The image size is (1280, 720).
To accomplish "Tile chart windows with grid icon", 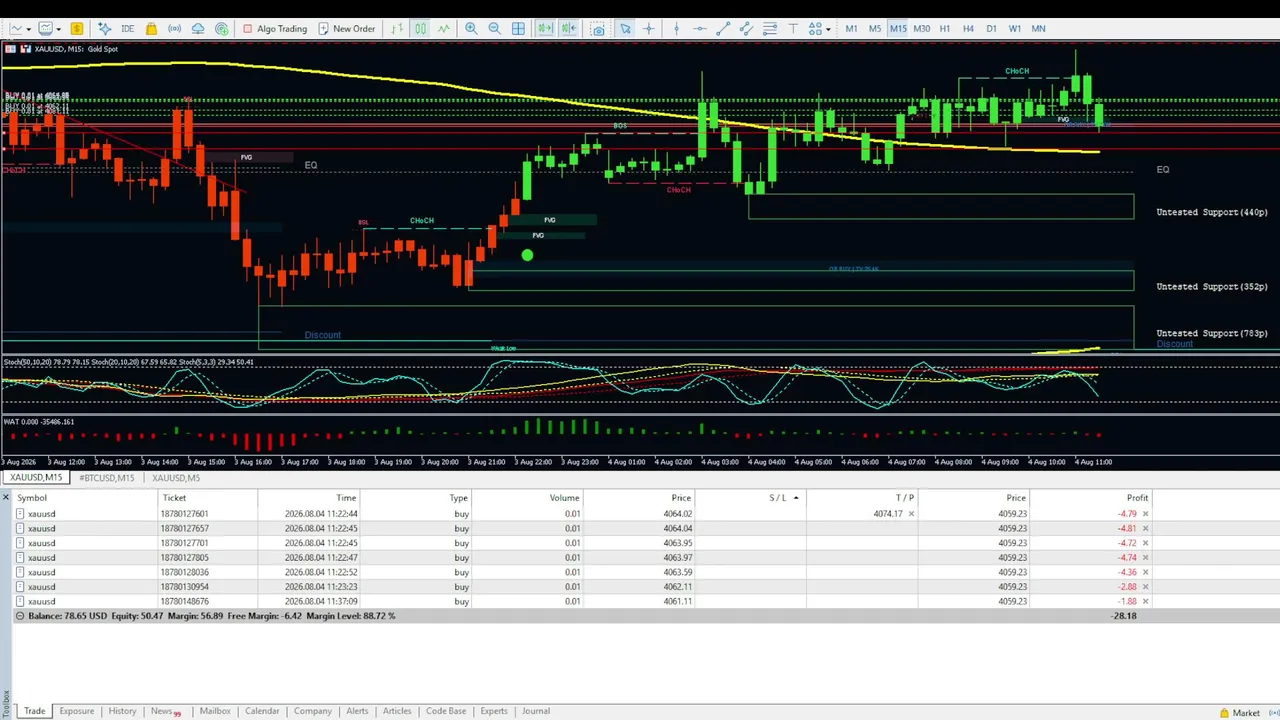I will [x=518, y=29].
